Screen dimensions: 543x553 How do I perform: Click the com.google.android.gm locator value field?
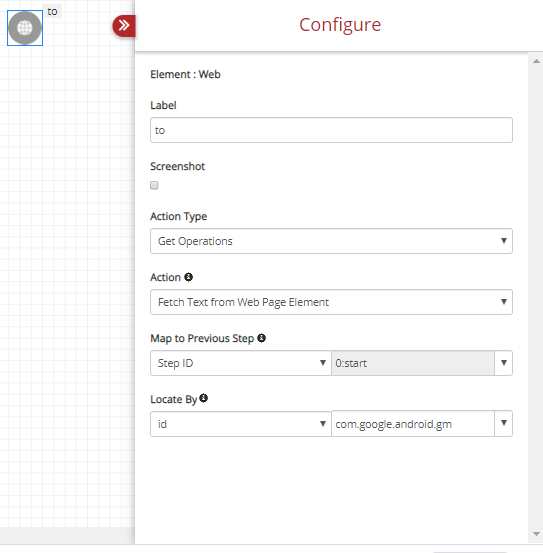tap(413, 424)
